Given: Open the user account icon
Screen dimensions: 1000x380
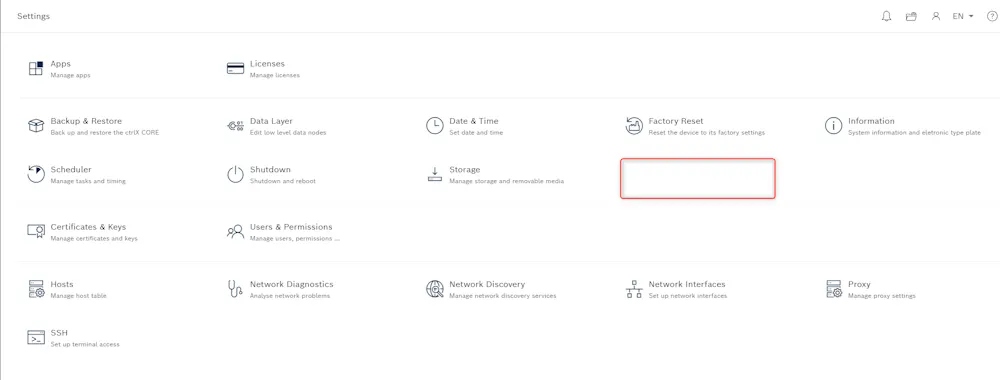Looking at the screenshot, I should (936, 16).
